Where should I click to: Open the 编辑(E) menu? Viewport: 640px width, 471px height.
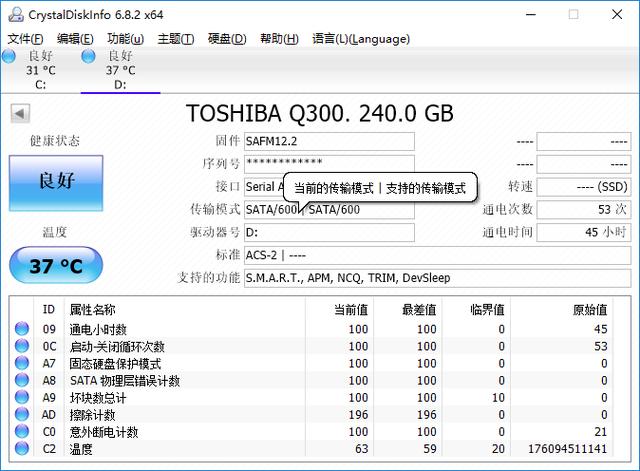click(75, 39)
